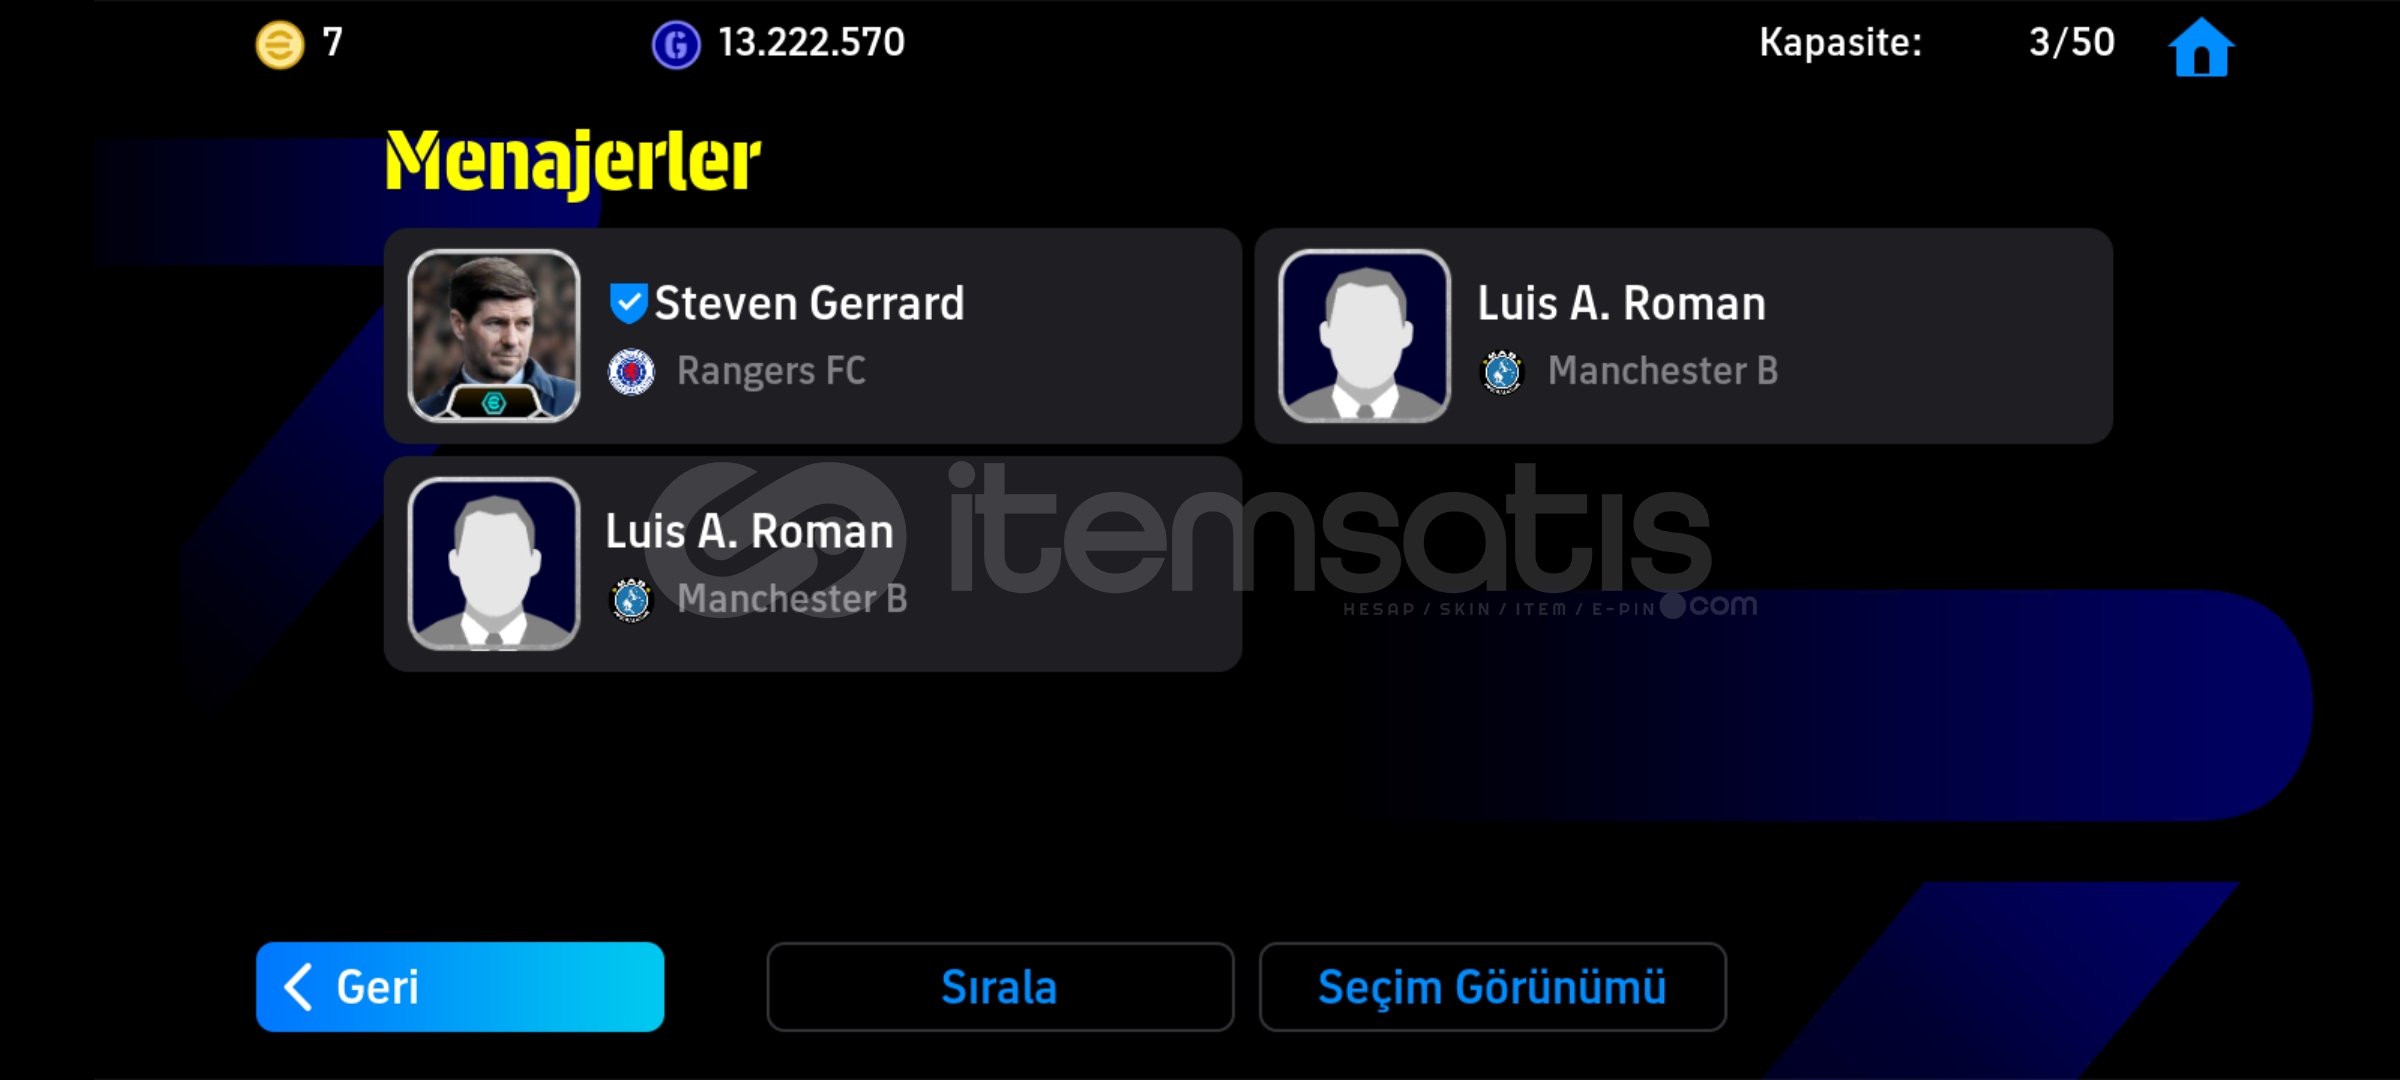2400x1080 pixels.
Task: Go to the home screen via house icon
Action: (x=2201, y=46)
